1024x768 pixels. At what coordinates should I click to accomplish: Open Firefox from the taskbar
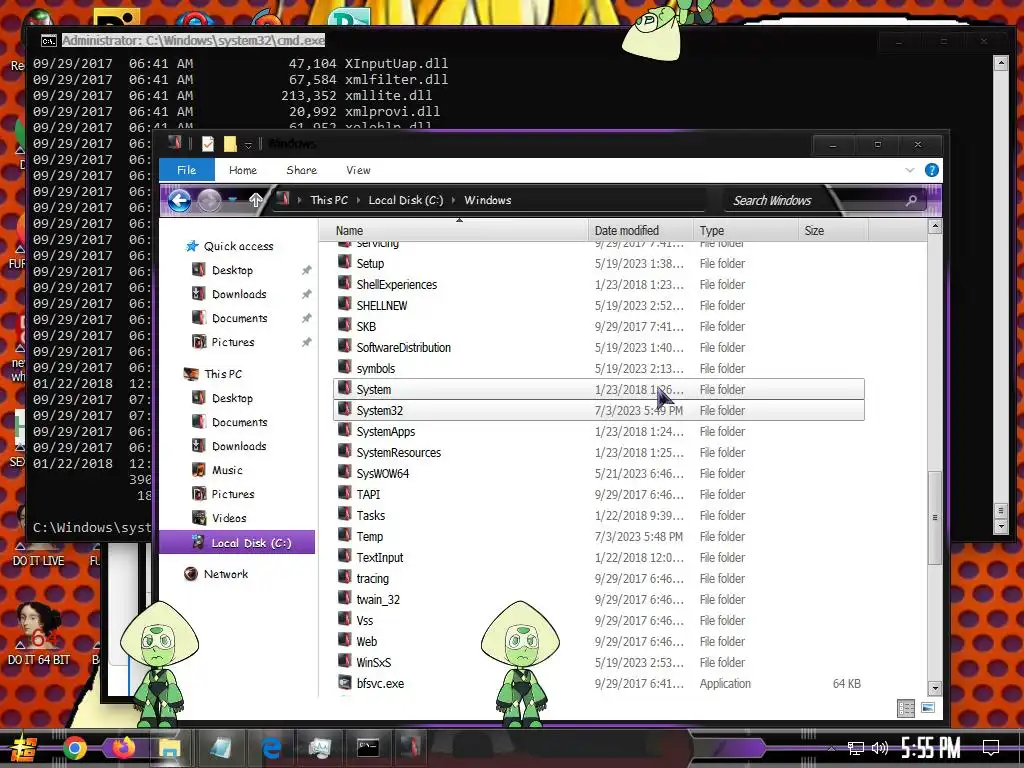pyautogui.click(x=123, y=747)
